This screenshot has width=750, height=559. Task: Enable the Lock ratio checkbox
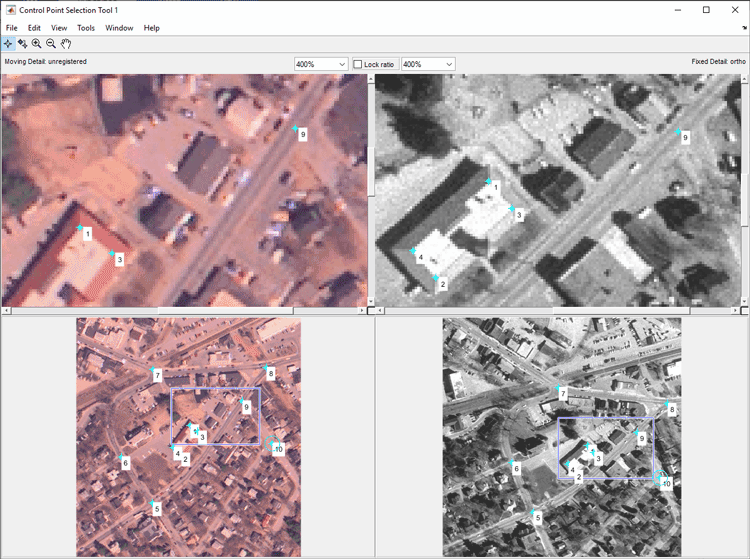click(x=357, y=64)
